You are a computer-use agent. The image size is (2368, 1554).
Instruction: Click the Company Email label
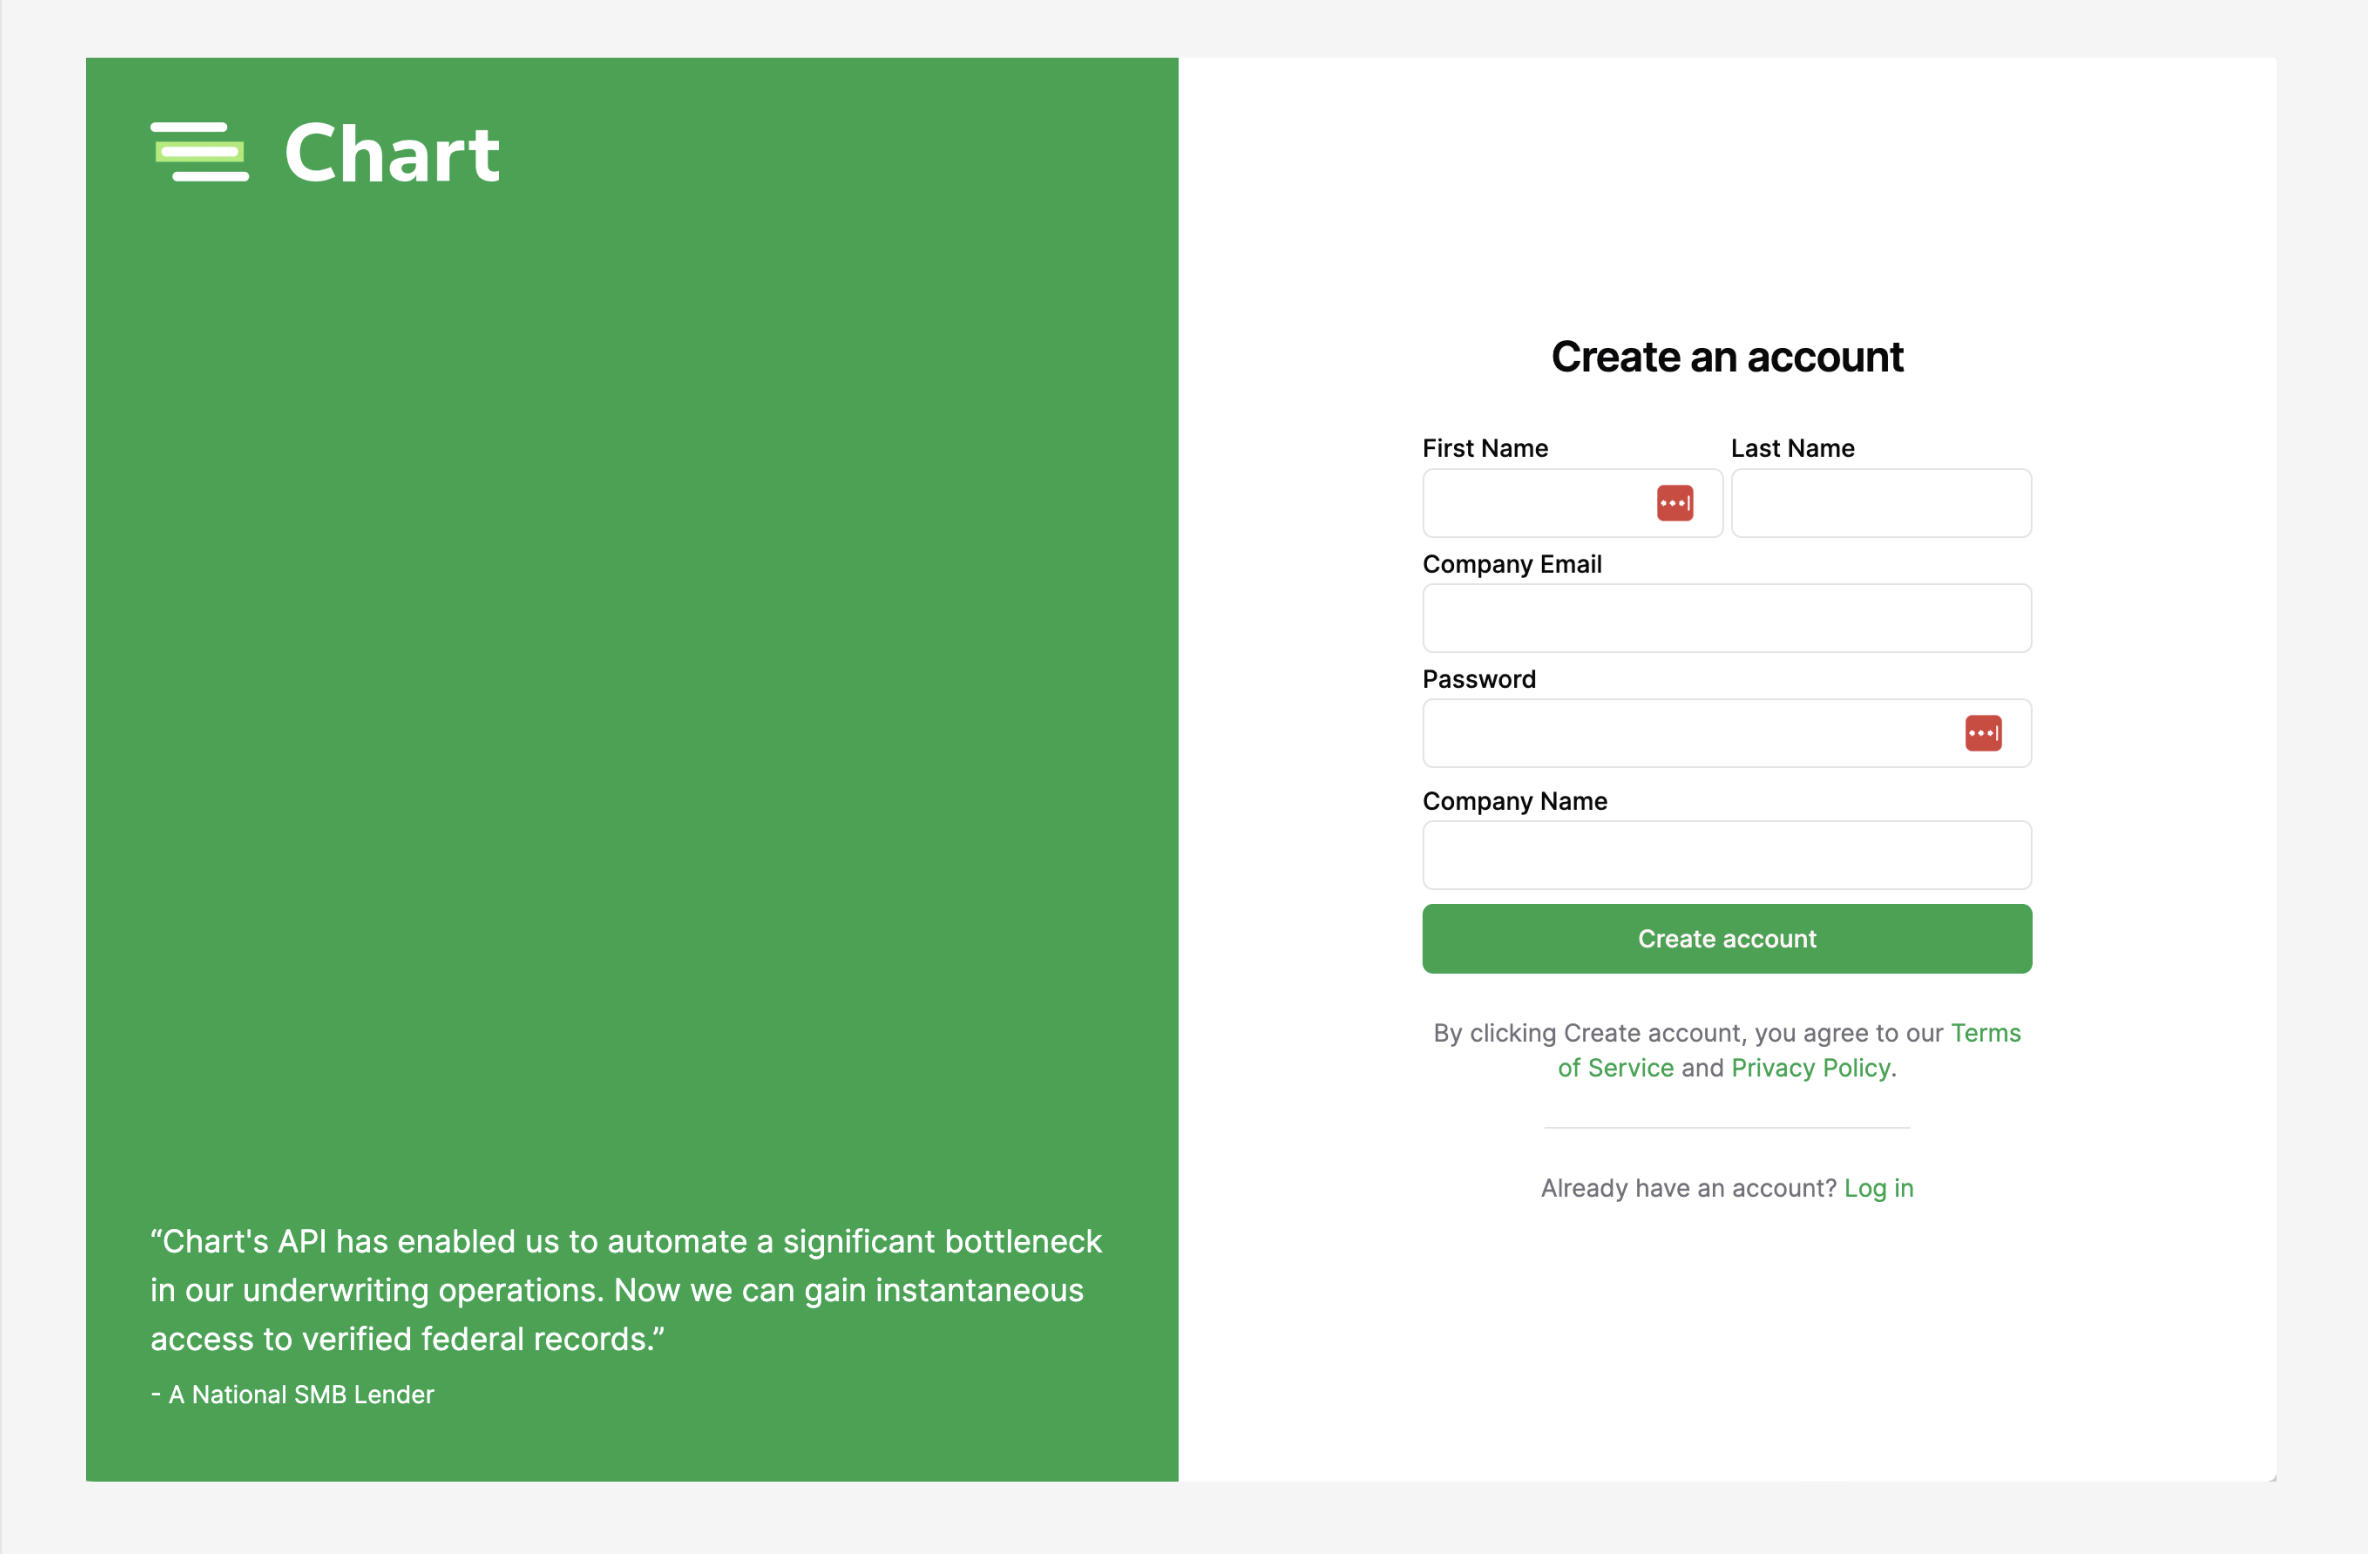[x=1511, y=564]
